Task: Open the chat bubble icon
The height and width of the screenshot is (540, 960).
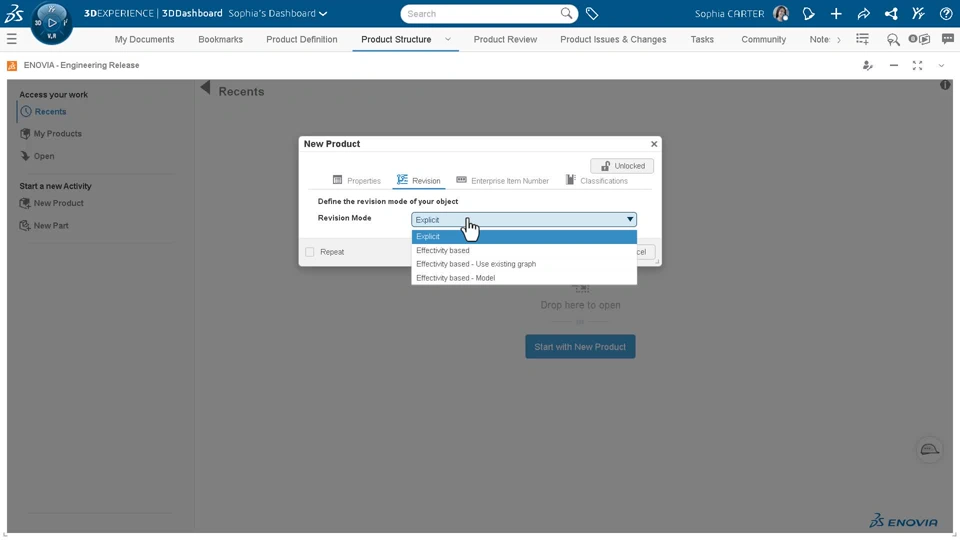Action: coord(948,39)
